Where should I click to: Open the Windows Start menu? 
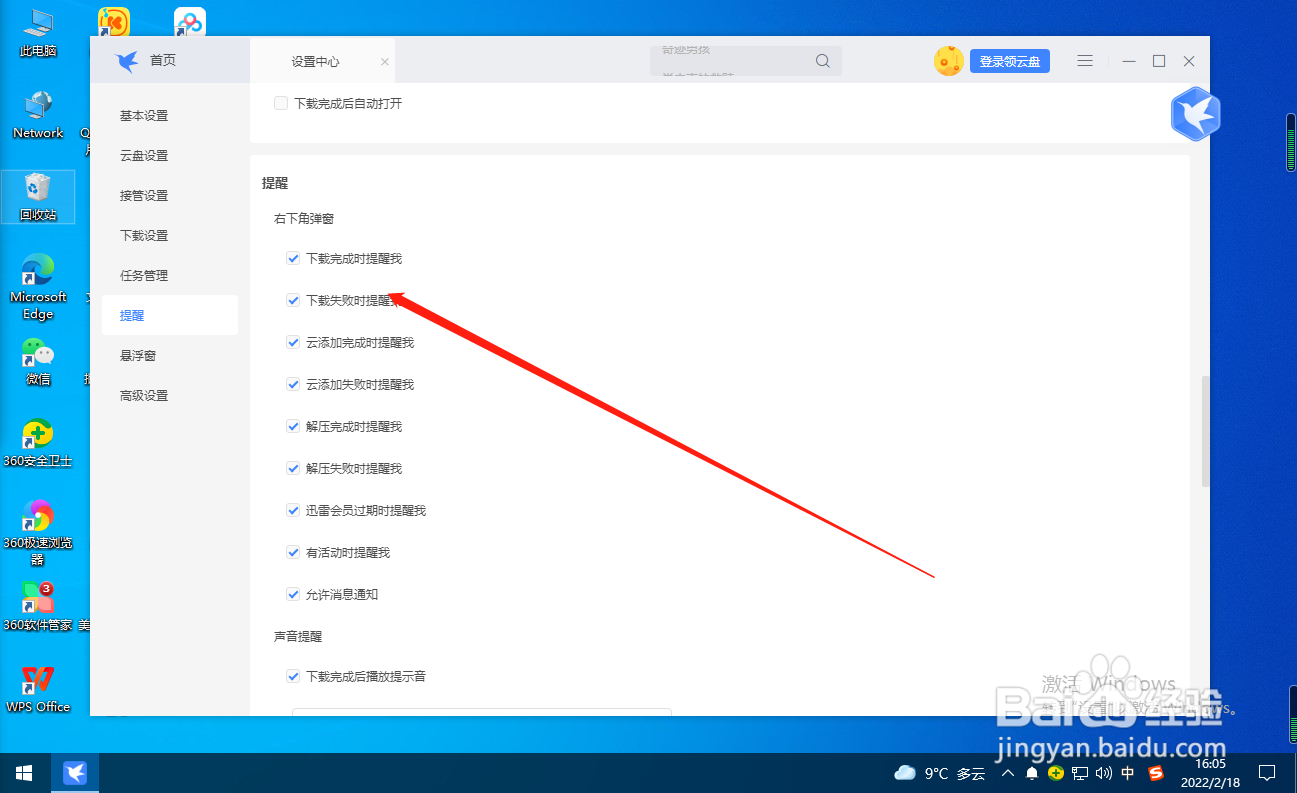tap(22, 772)
